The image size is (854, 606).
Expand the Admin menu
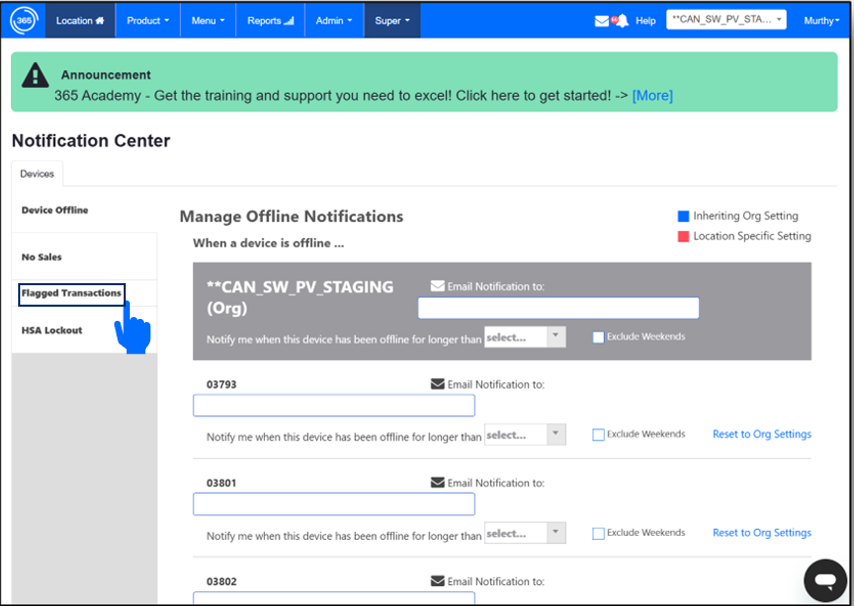click(333, 19)
